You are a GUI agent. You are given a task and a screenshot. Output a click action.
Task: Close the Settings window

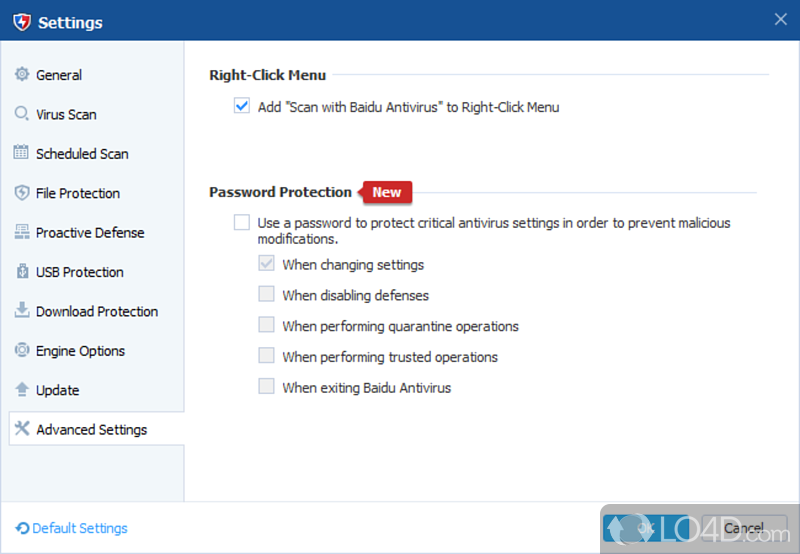[x=781, y=19]
